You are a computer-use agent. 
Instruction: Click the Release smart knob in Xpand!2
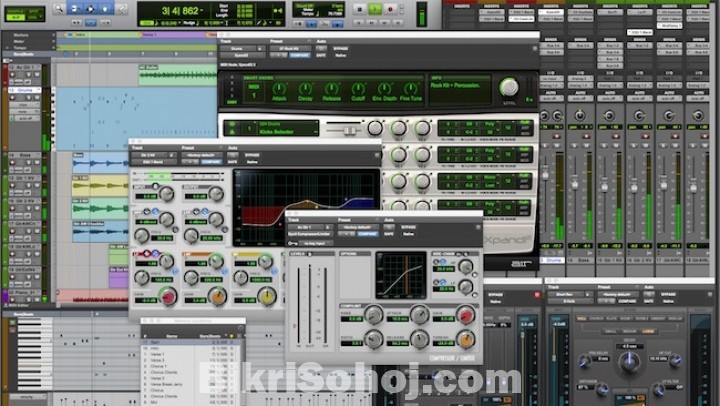click(x=332, y=89)
